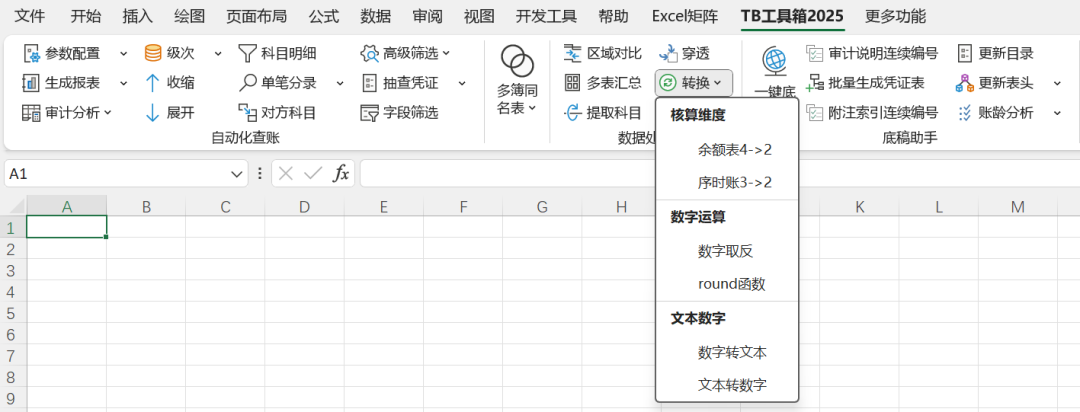This screenshot has width=1080, height=412.
Task: Expand 级次 dropdown arrow
Action: click(x=218, y=53)
